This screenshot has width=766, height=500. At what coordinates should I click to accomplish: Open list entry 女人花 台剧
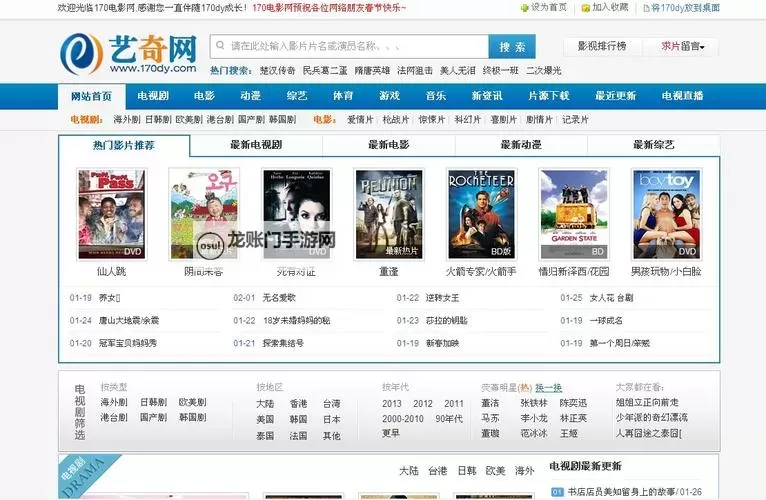tap(611, 298)
